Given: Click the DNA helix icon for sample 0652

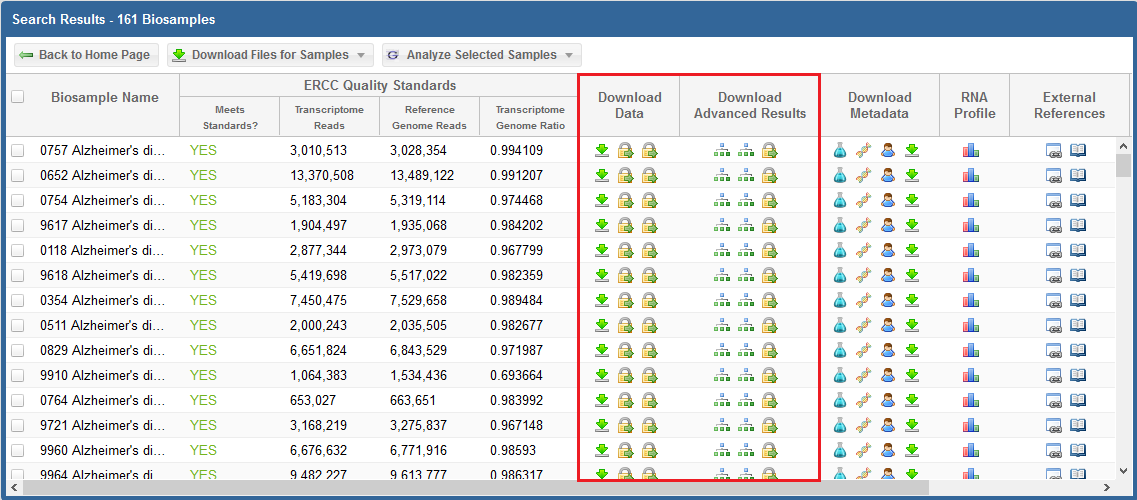Looking at the screenshot, I should click(x=863, y=175).
